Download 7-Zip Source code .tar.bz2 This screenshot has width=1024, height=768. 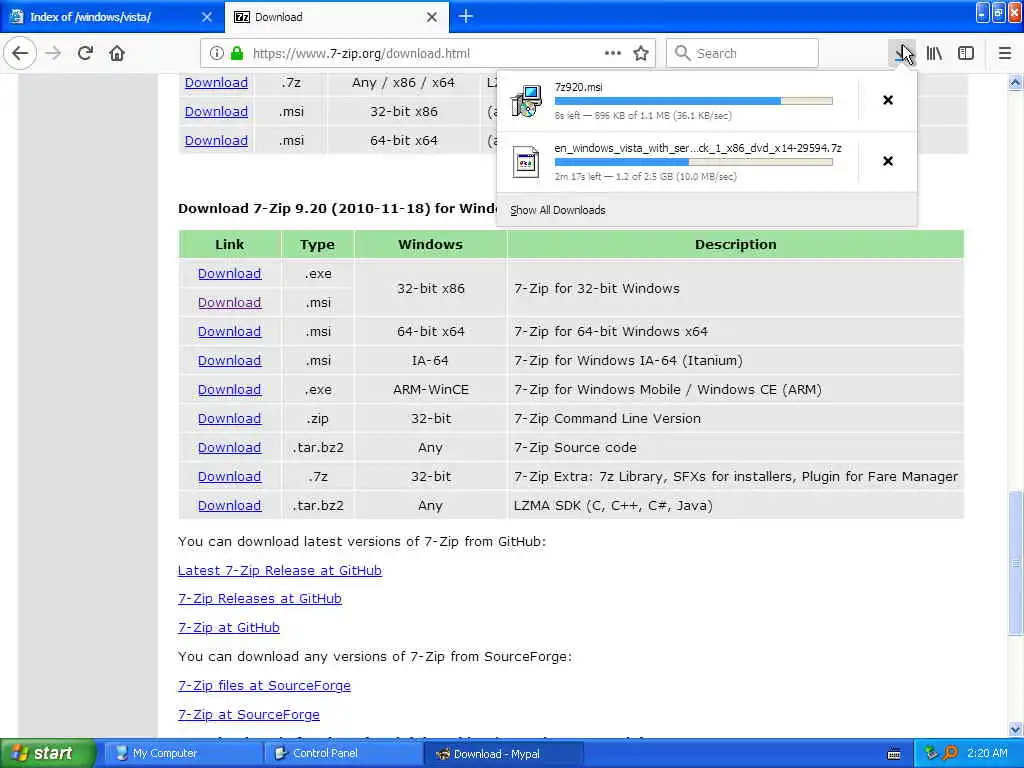coord(229,447)
